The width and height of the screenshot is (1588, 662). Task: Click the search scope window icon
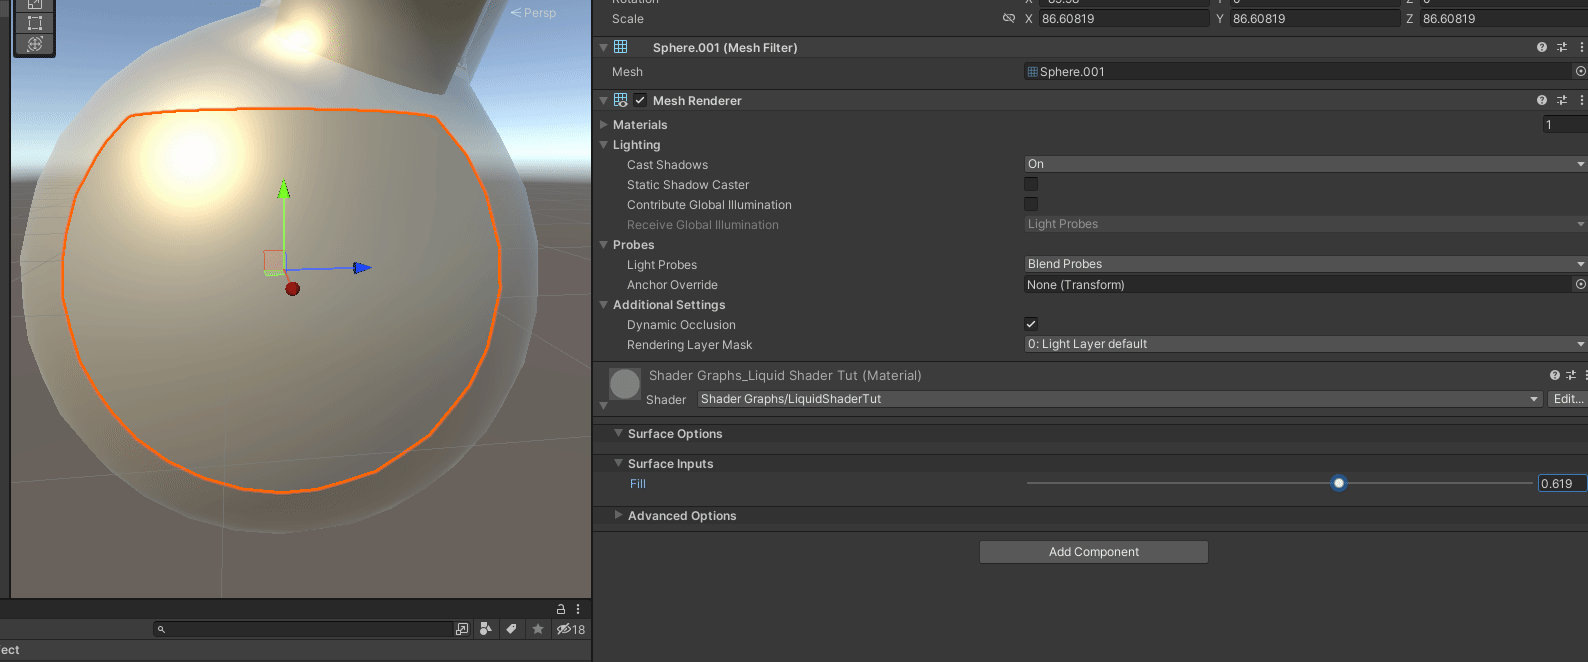tap(462, 629)
